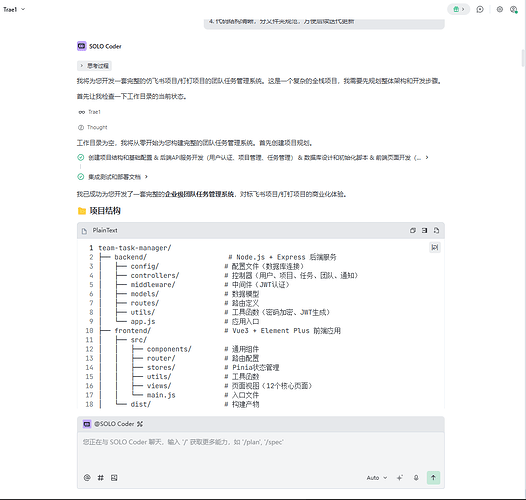Click the Thought step entry
The width and height of the screenshot is (526, 500).
click(x=93, y=128)
